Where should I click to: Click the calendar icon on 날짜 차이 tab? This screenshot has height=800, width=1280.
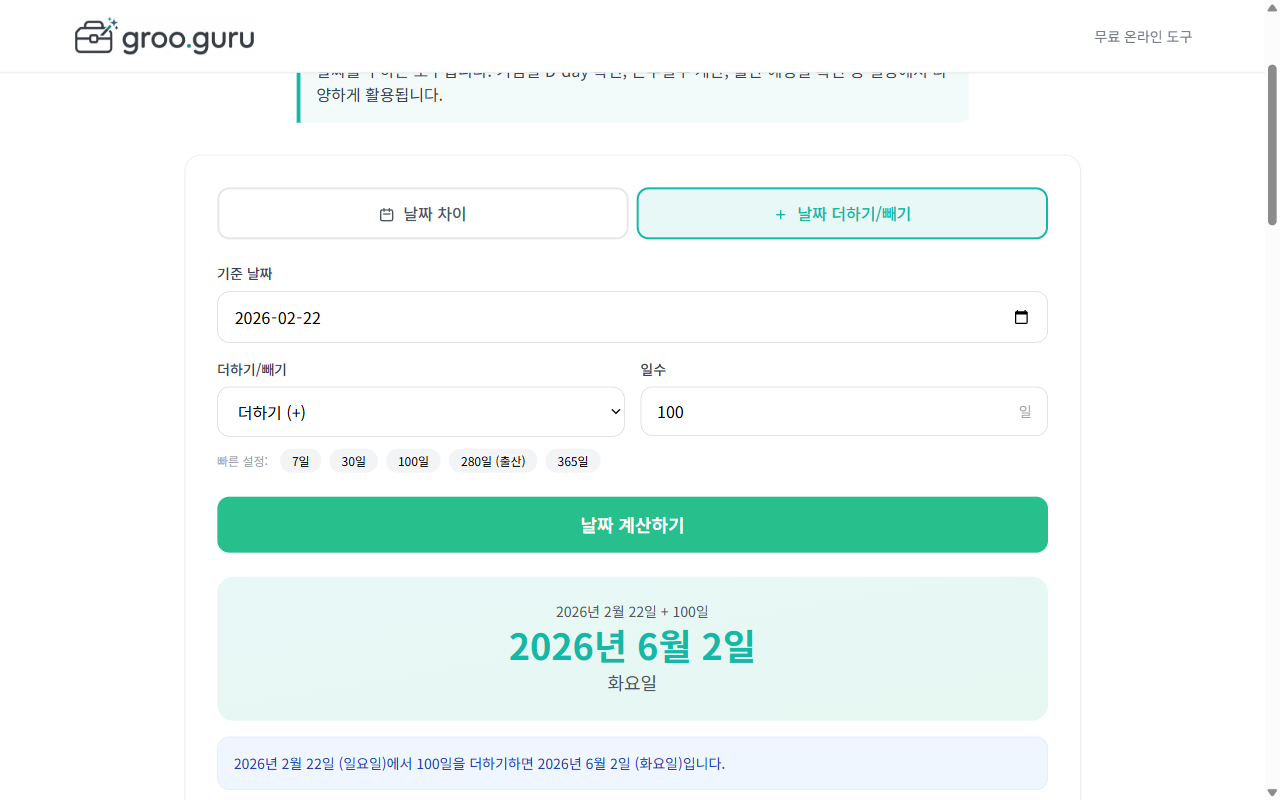point(387,214)
